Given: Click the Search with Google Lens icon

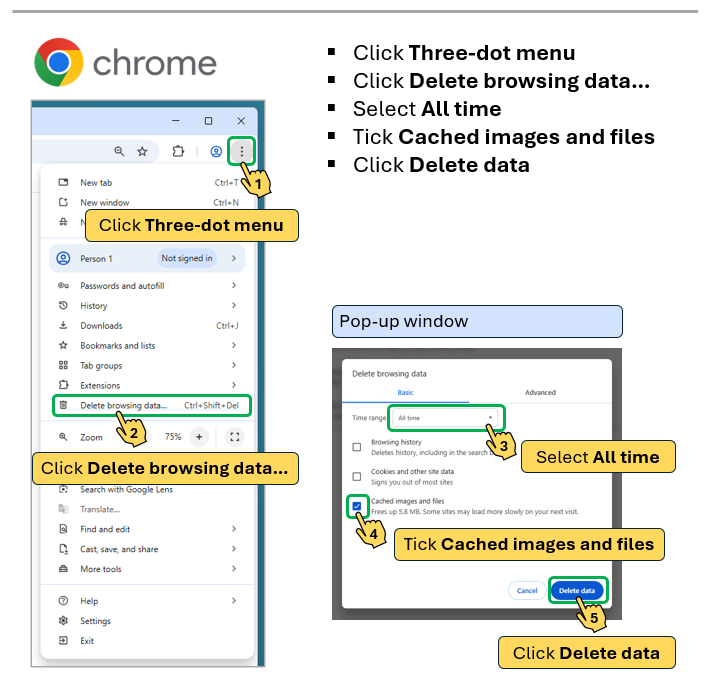Looking at the screenshot, I should coord(63,489).
